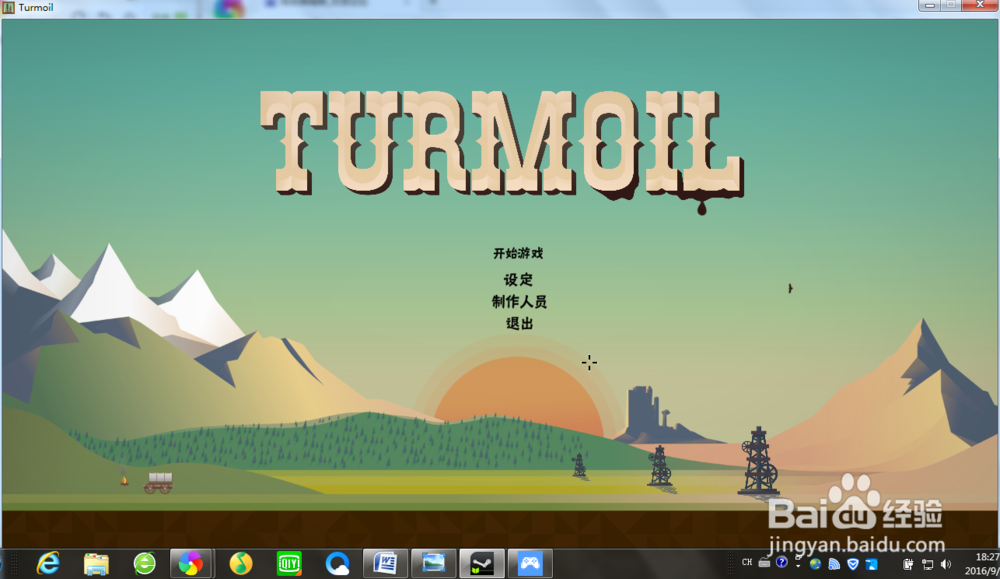
Task: Open the on-screen keyboard tray icon
Action: [x=764, y=562]
